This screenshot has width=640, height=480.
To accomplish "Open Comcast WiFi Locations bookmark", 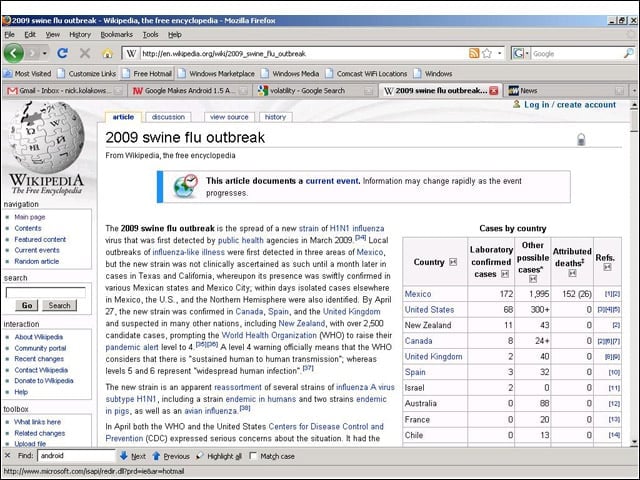I will [x=367, y=73].
